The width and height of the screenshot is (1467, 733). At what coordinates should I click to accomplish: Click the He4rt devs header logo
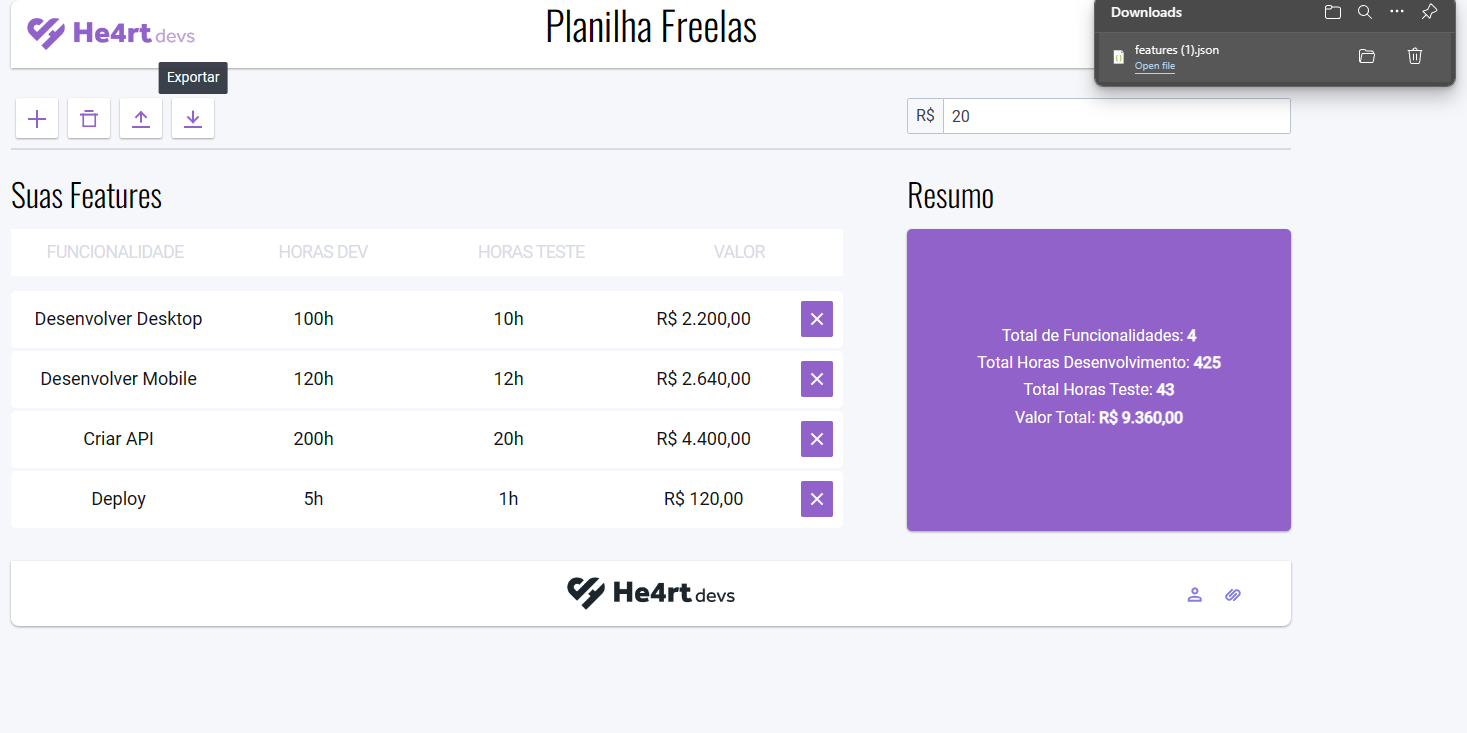(110, 33)
